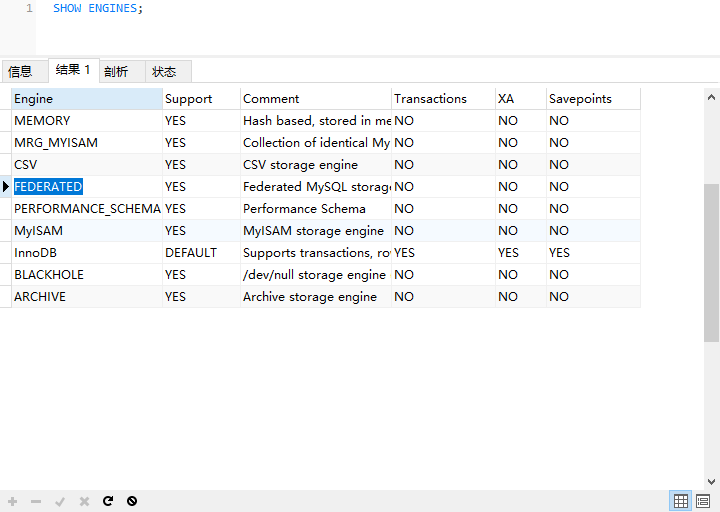Screen dimensions: 720x512
Task: Sort by the Engine column header
Action: click(x=86, y=99)
